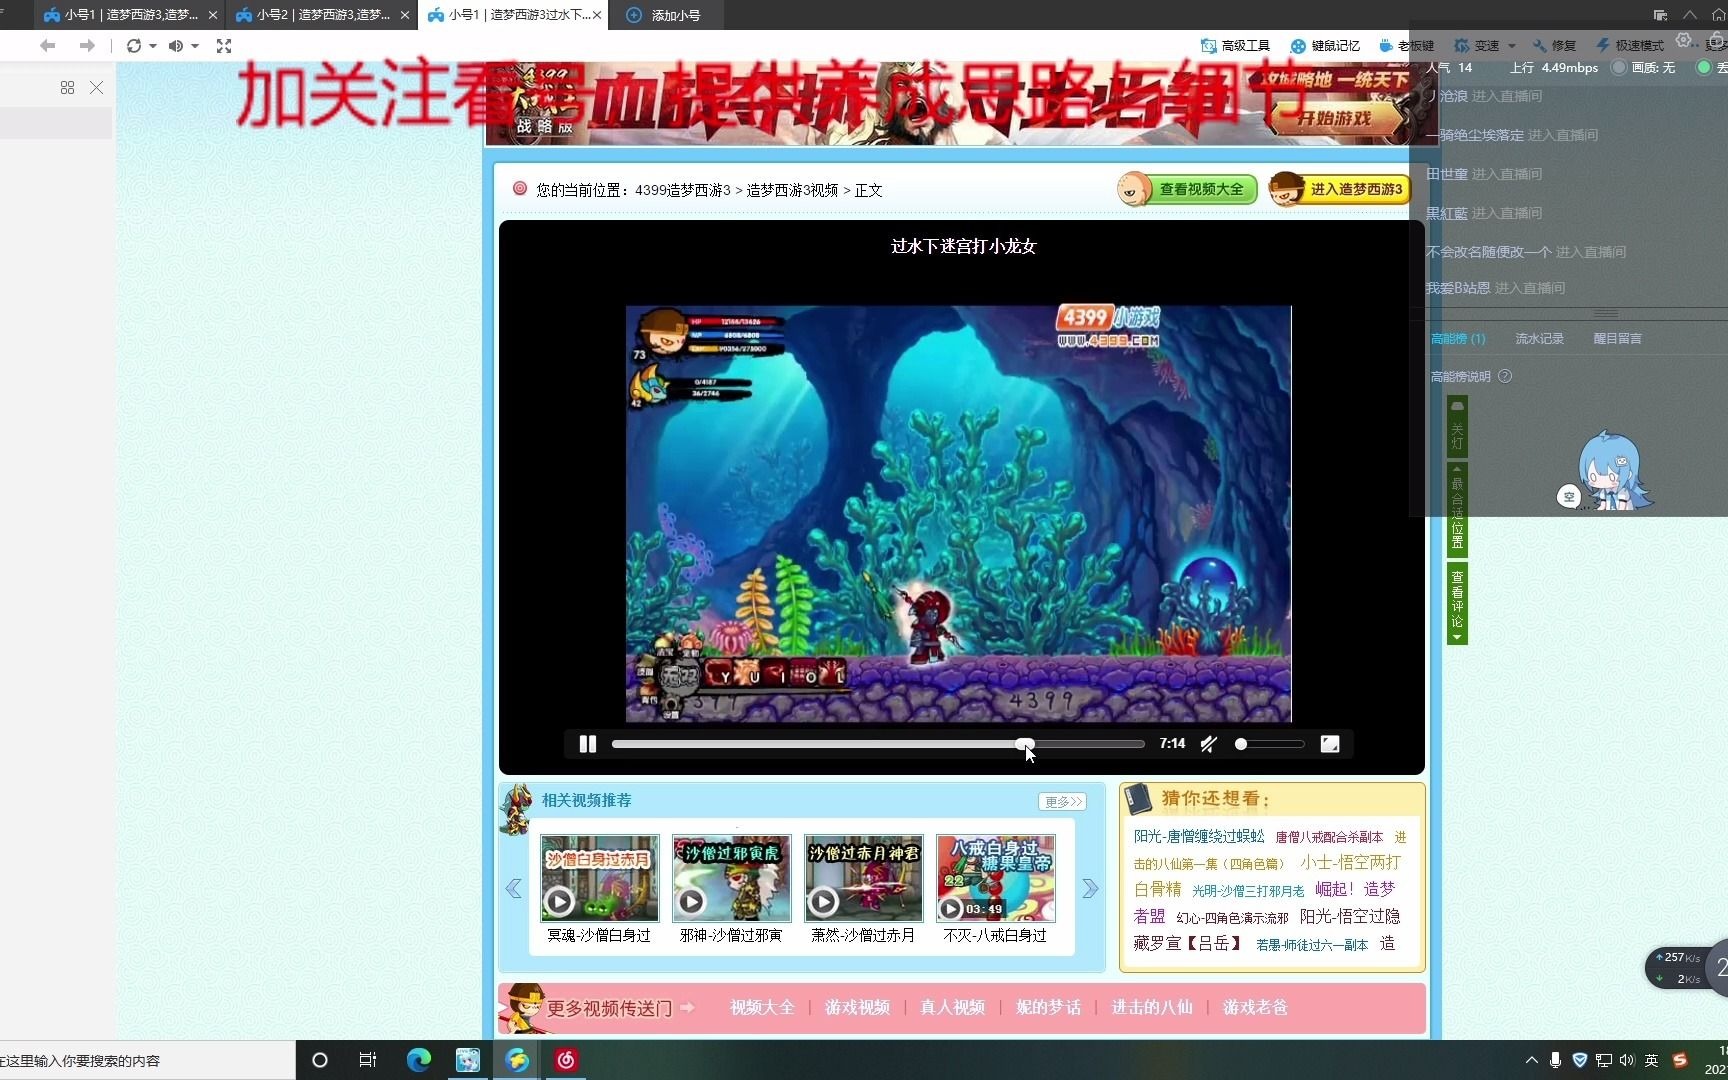Go to 游戏老爸 in bottom navigation

pos(1255,1008)
